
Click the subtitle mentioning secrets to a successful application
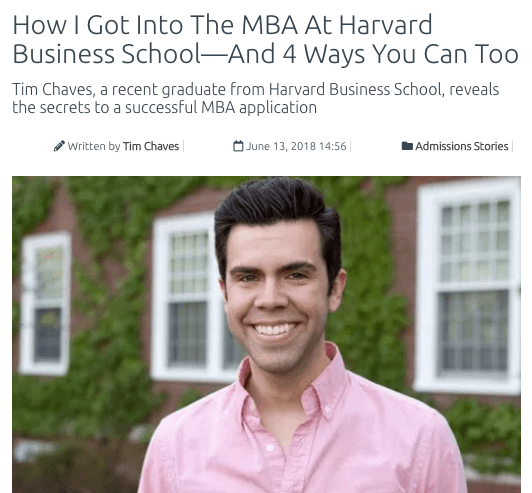pyautogui.click(x=255, y=98)
